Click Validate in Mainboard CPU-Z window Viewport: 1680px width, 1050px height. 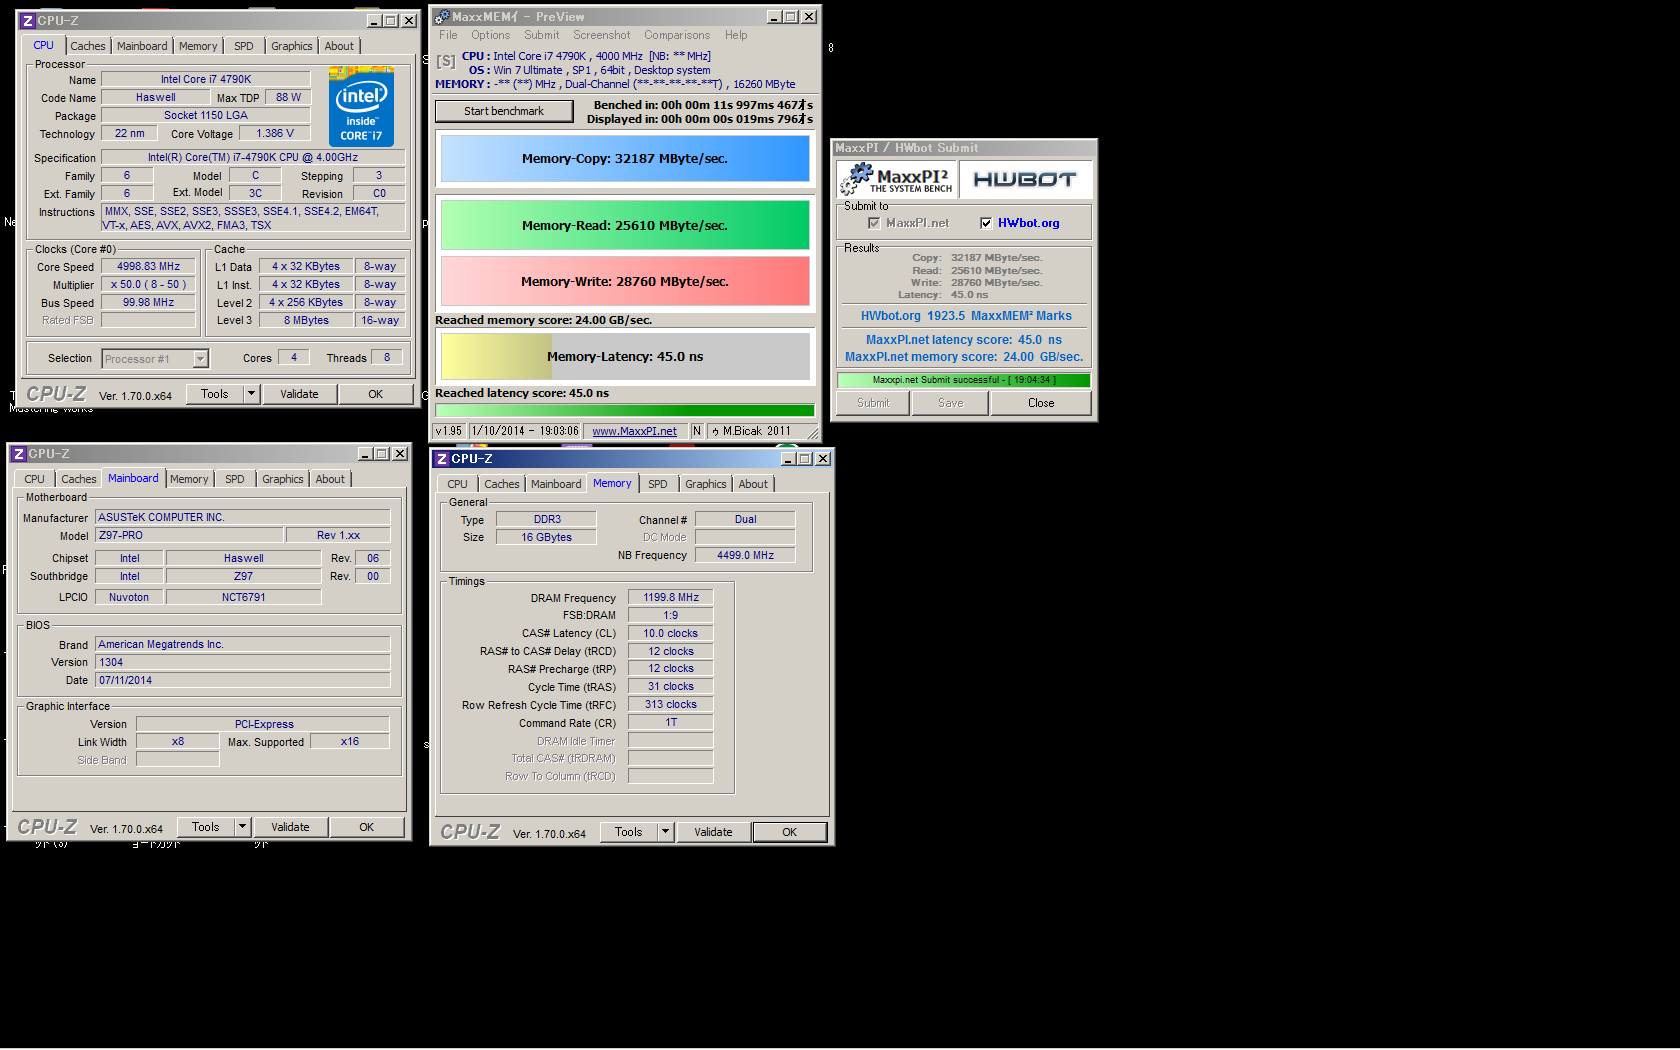tap(290, 827)
